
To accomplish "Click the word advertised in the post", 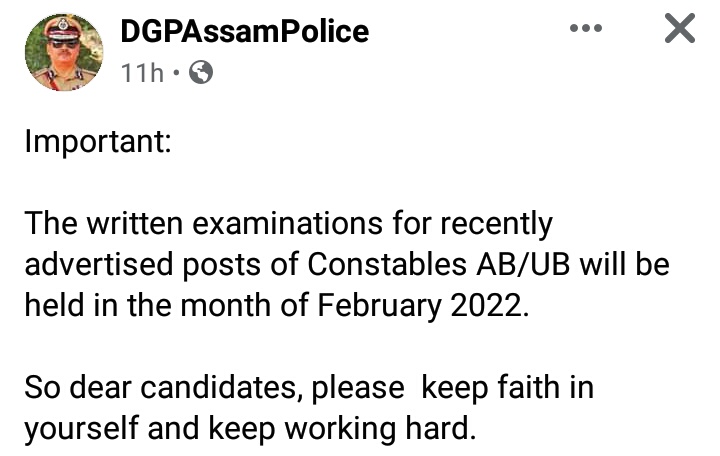I will [99, 265].
